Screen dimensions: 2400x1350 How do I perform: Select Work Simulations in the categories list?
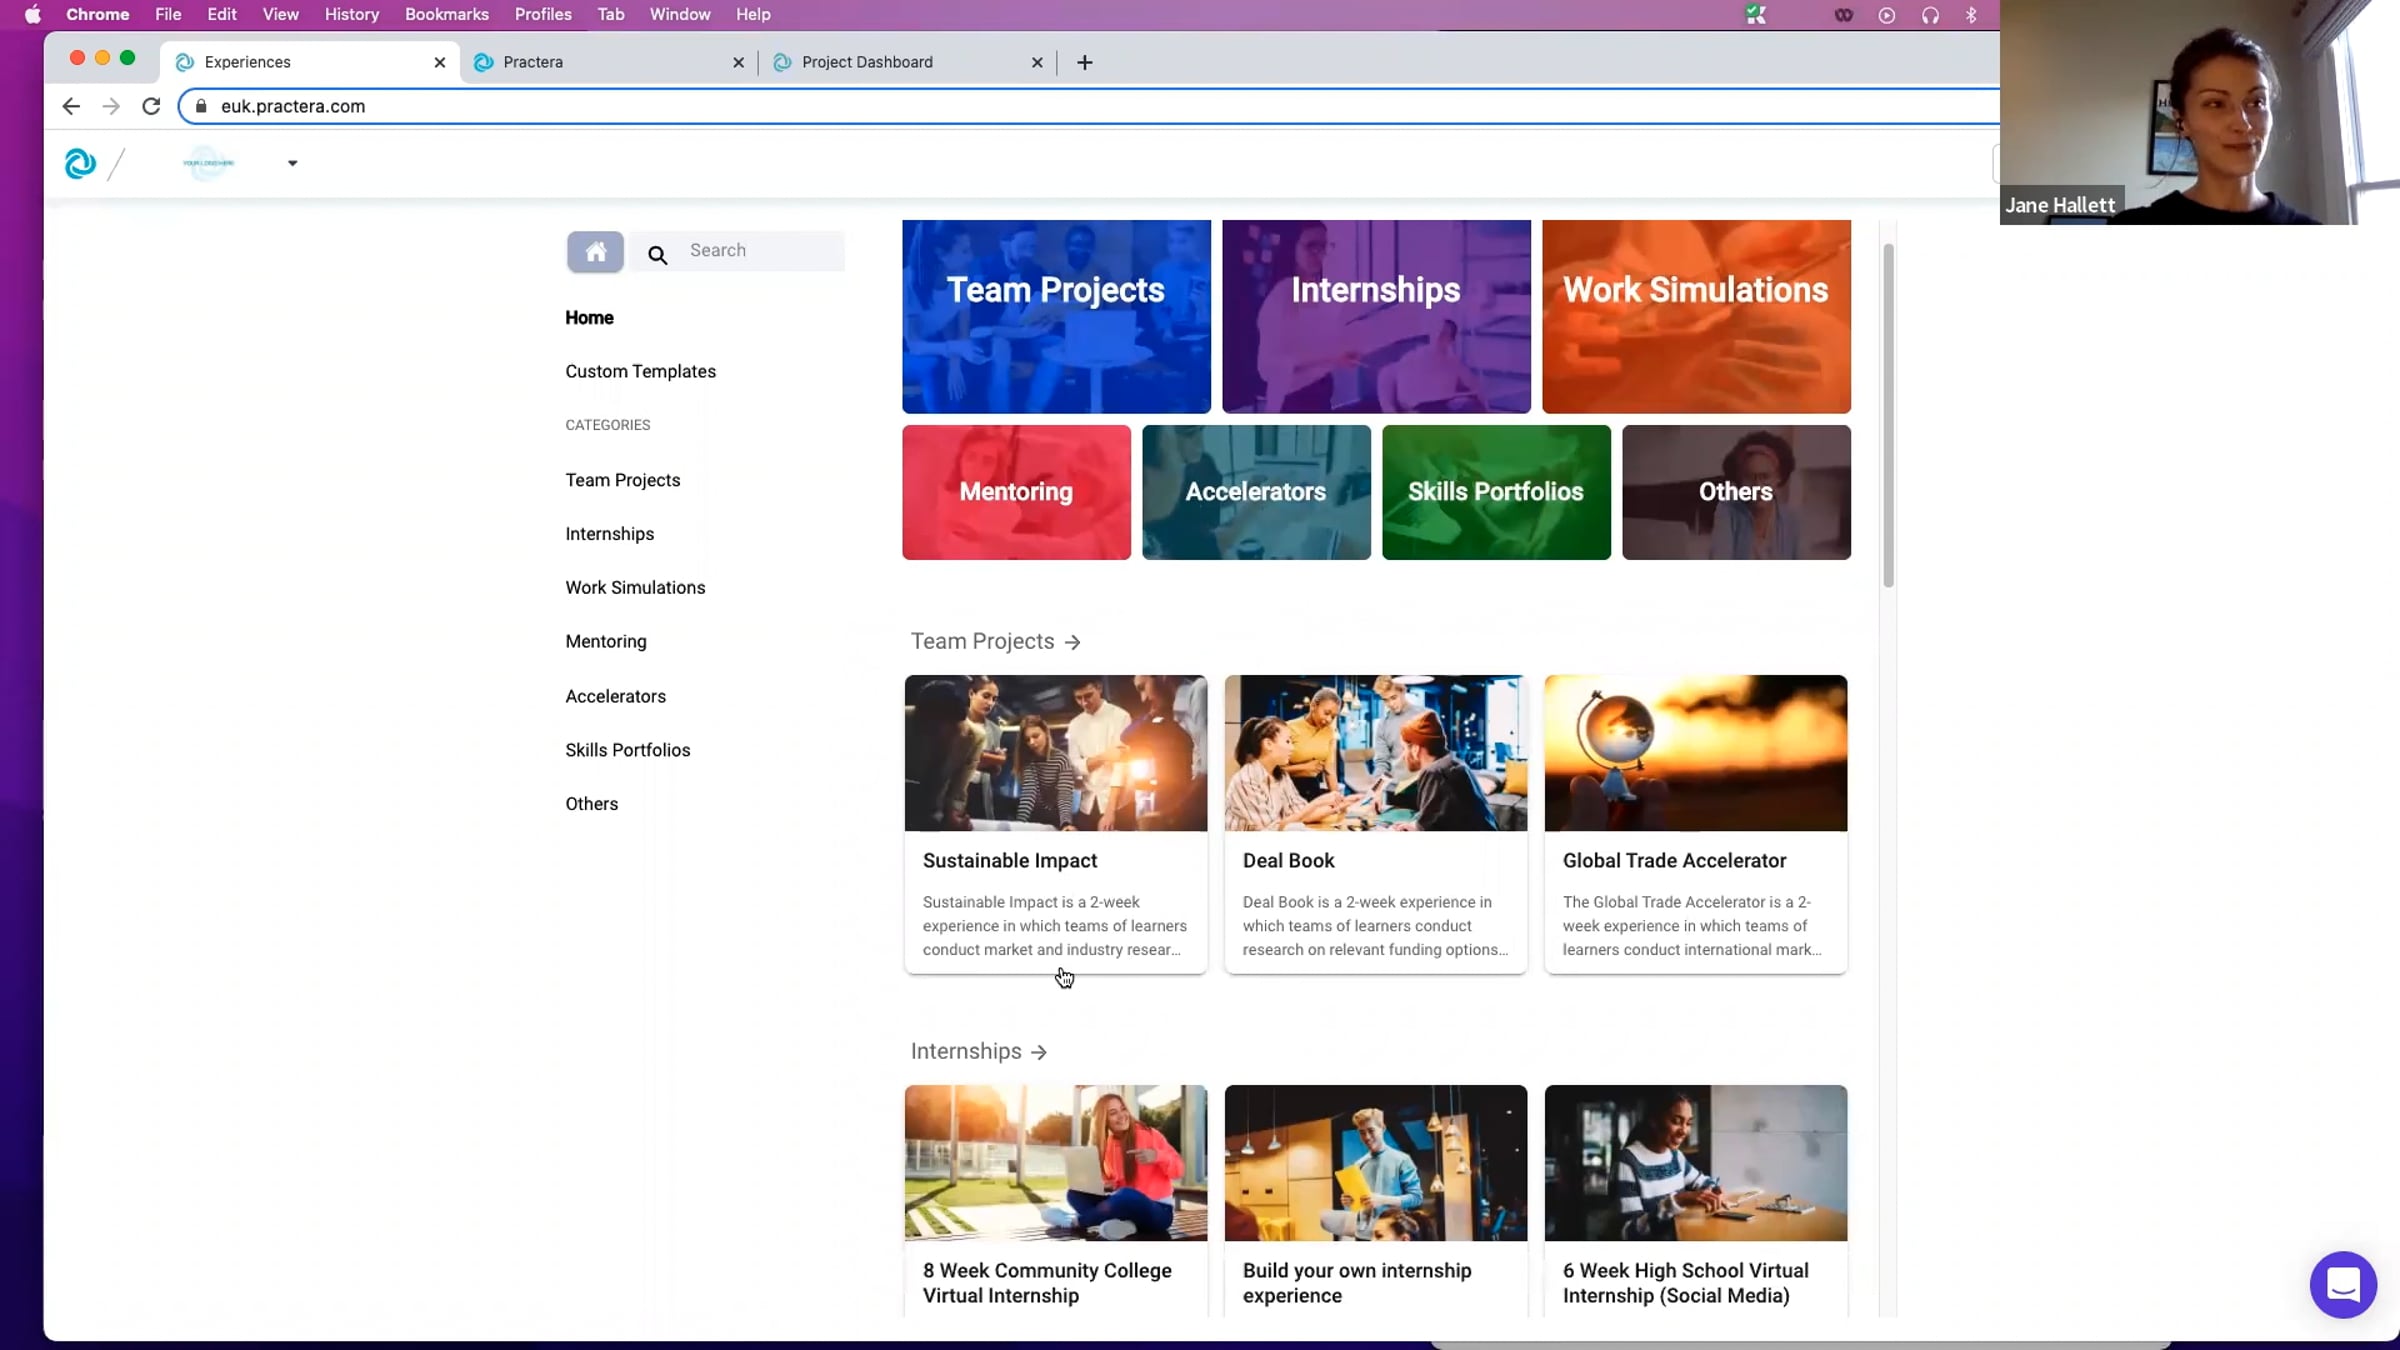coord(635,588)
